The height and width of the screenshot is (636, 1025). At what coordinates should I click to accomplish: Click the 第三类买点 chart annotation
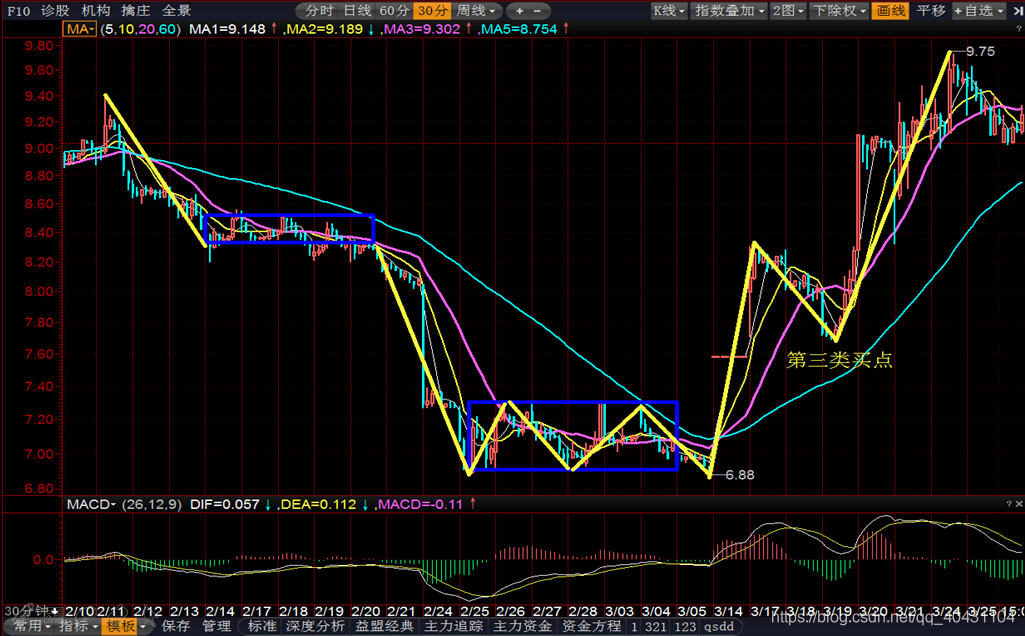pyautogui.click(x=839, y=360)
